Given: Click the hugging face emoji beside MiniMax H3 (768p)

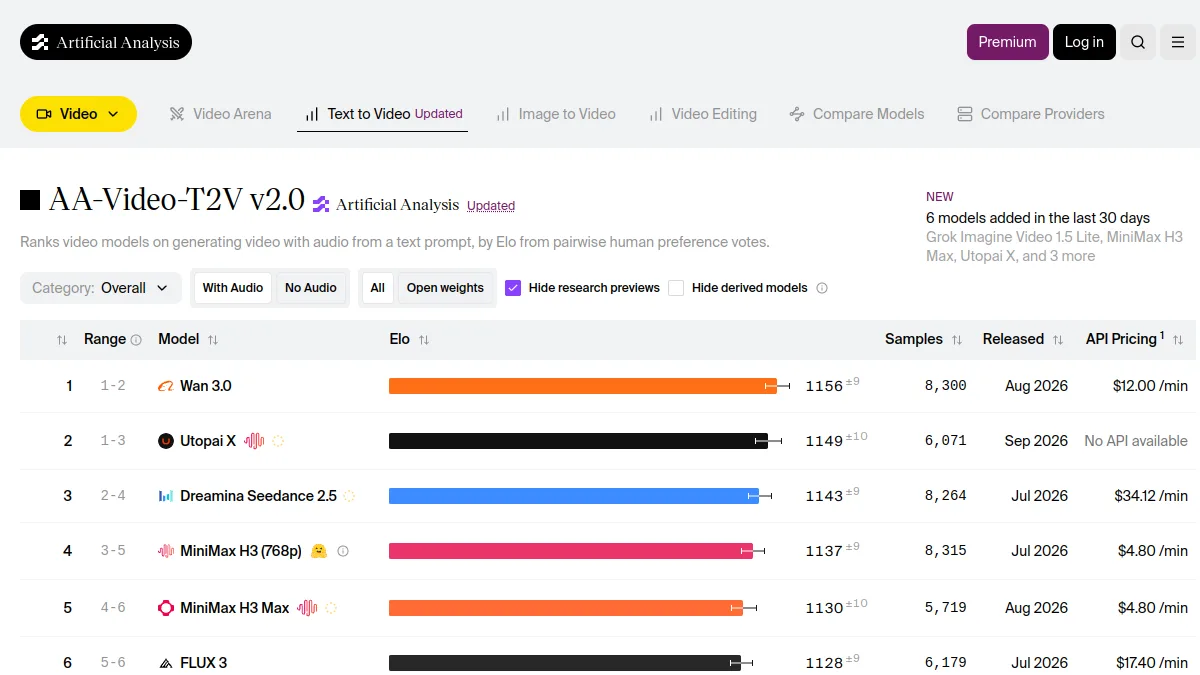Looking at the screenshot, I should tap(319, 551).
